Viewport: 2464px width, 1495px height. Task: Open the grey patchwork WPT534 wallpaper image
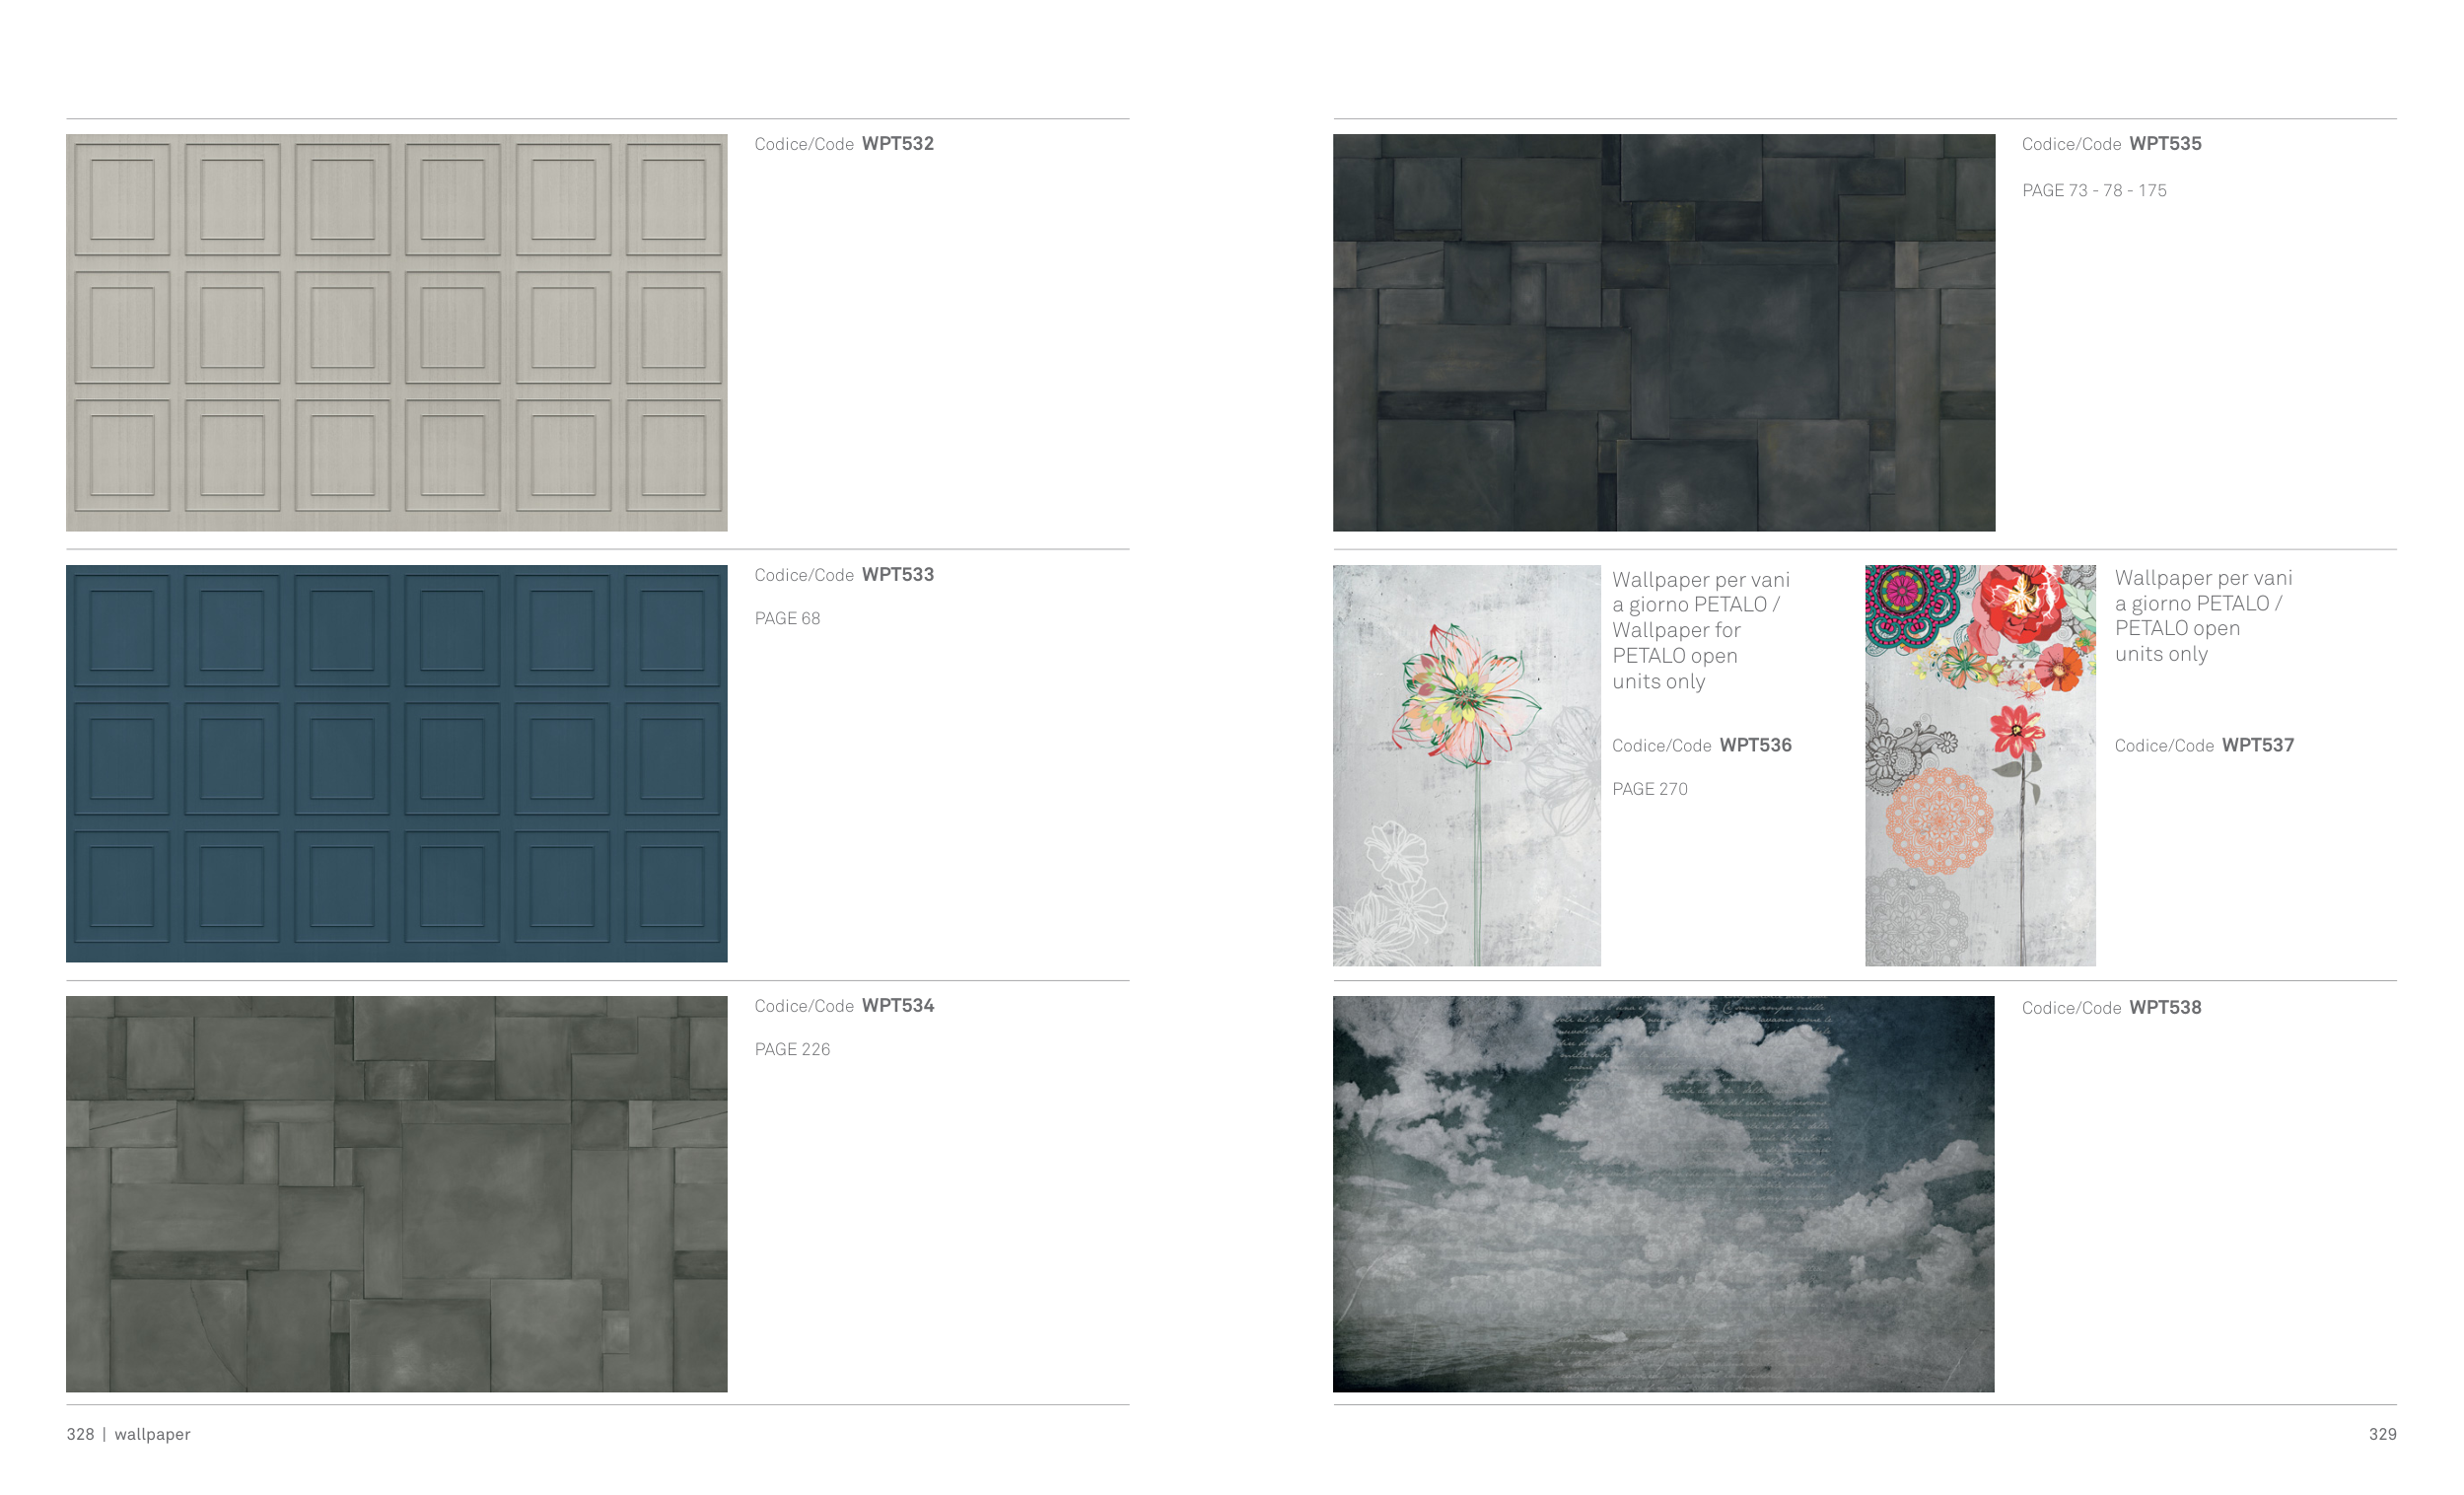point(396,1193)
